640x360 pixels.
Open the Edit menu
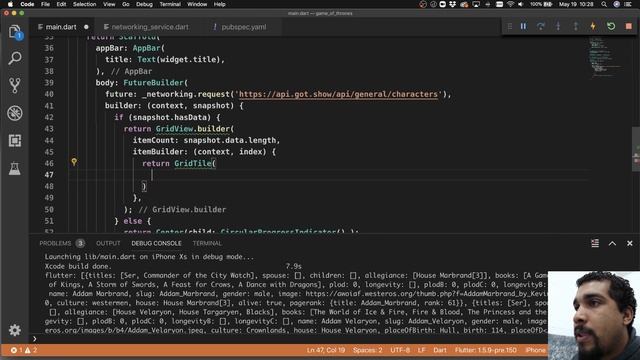61,4
